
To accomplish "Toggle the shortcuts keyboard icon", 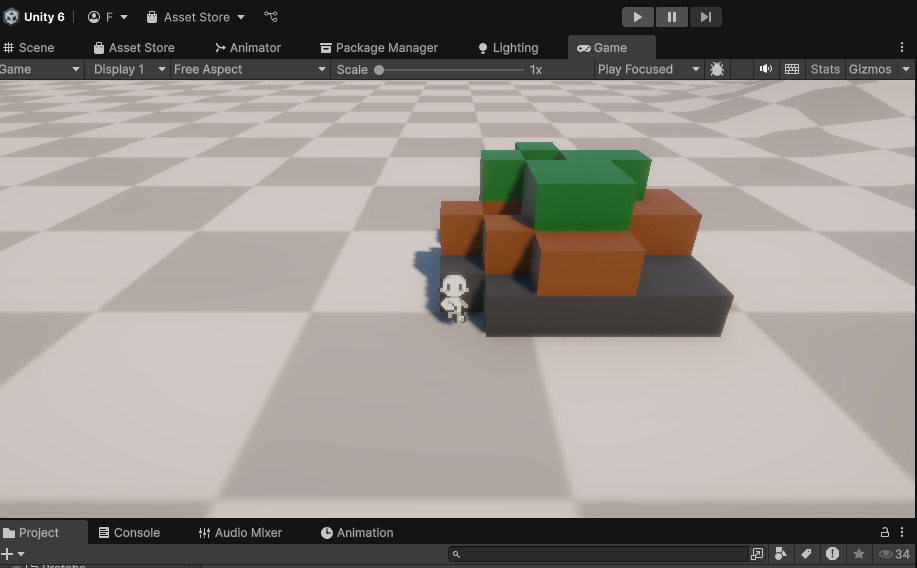I will click(x=792, y=69).
